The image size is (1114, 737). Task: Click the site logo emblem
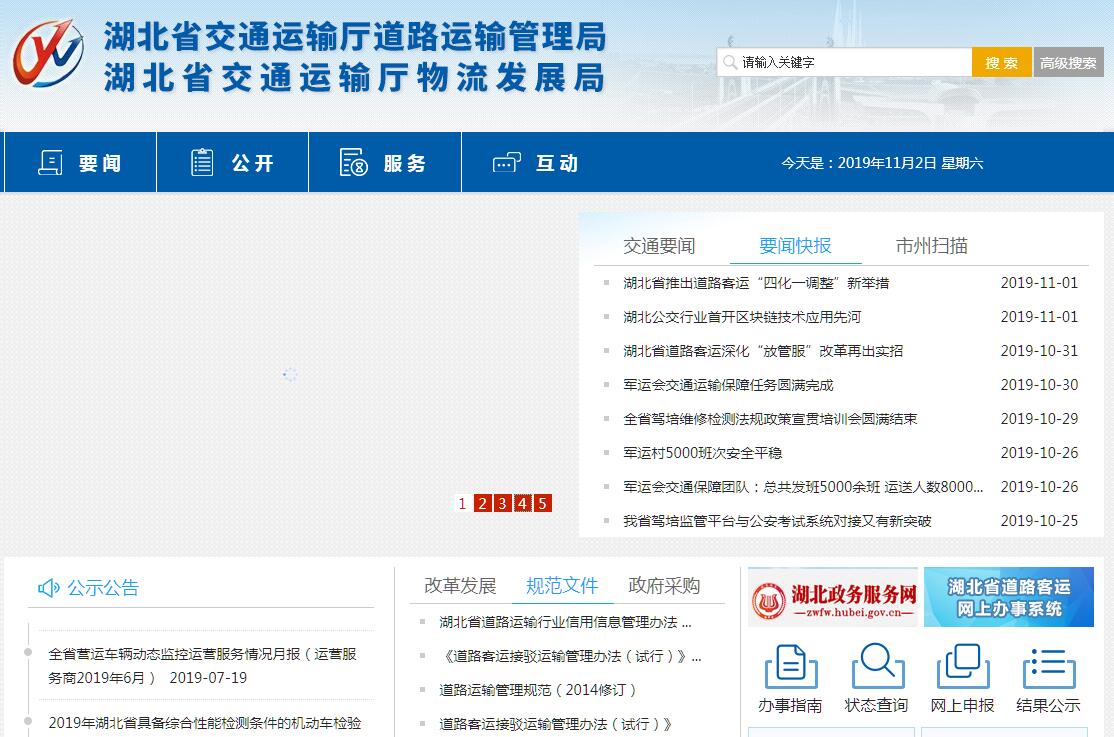[48, 54]
